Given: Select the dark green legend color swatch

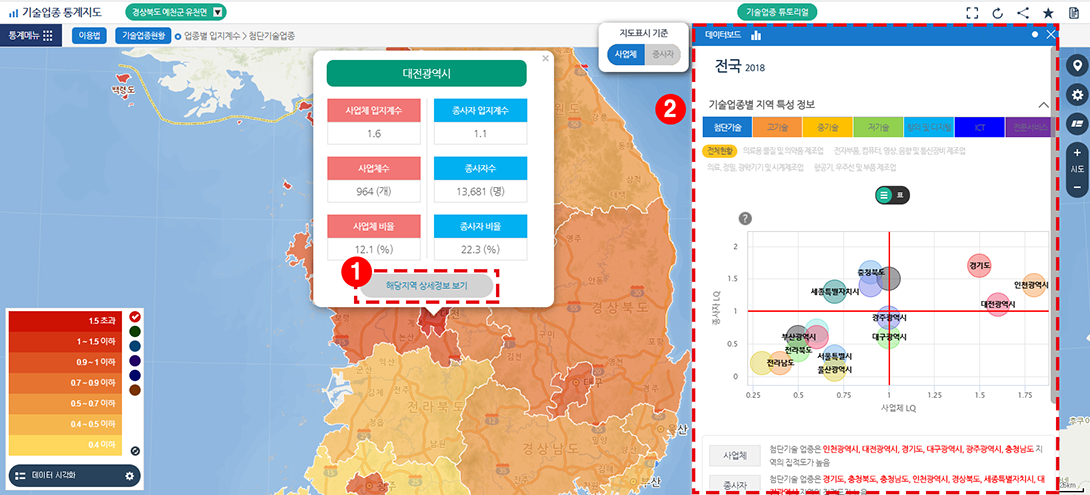Looking at the screenshot, I should (x=135, y=331).
